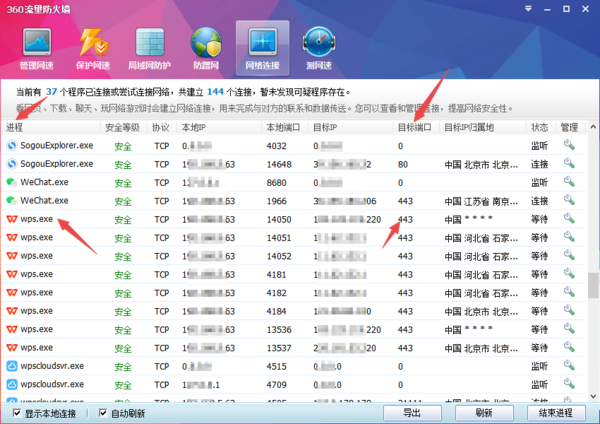Viewport: 600px width, 424px height.
Task: Click the vertical scrollbar thumb
Action: coord(593,285)
